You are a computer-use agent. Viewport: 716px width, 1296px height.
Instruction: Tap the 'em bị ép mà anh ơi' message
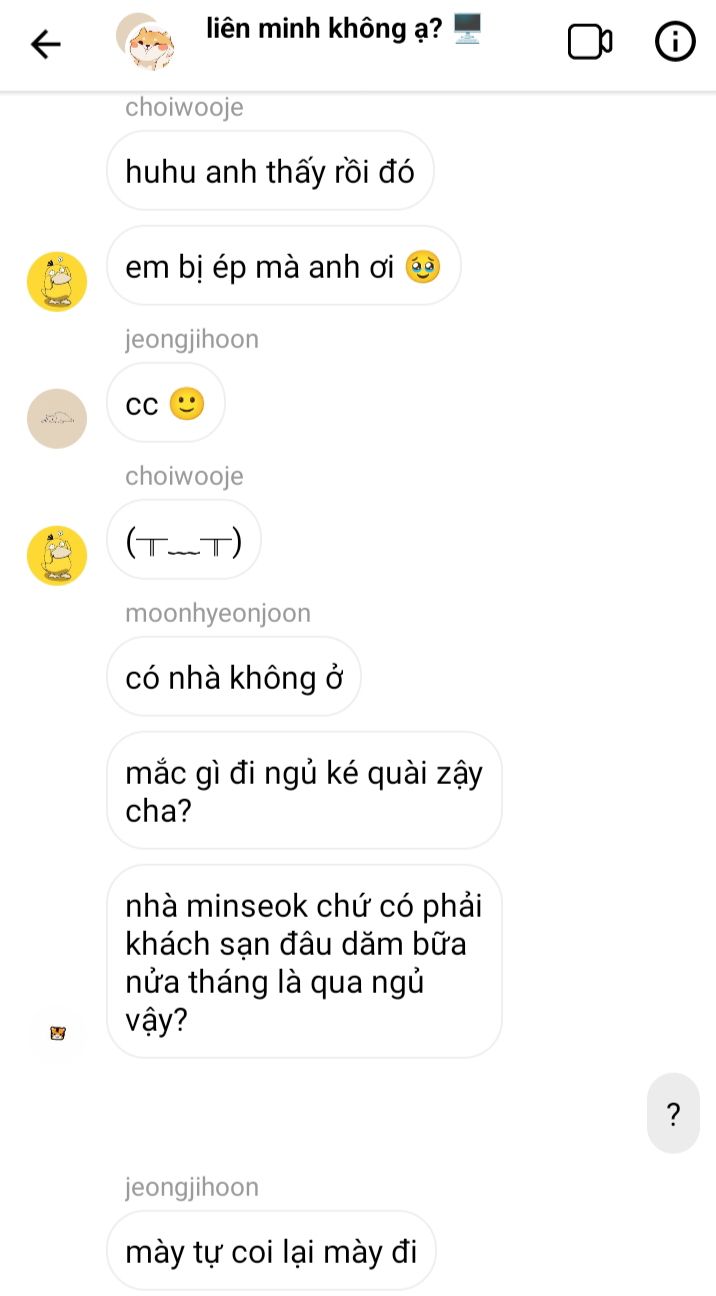[x=283, y=266]
